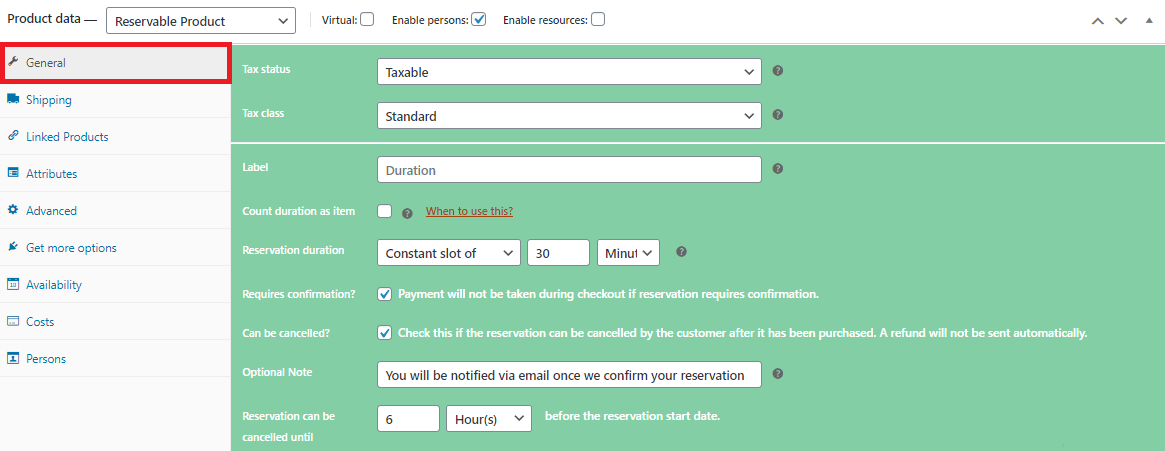Viewport: 1165px width, 451px height.
Task: Click the help icon beside Tax class
Action: (778, 115)
